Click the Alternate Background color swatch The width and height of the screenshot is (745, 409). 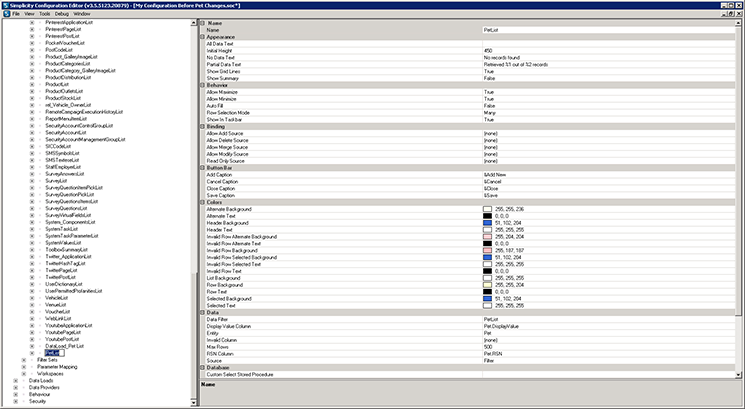[x=487, y=209]
